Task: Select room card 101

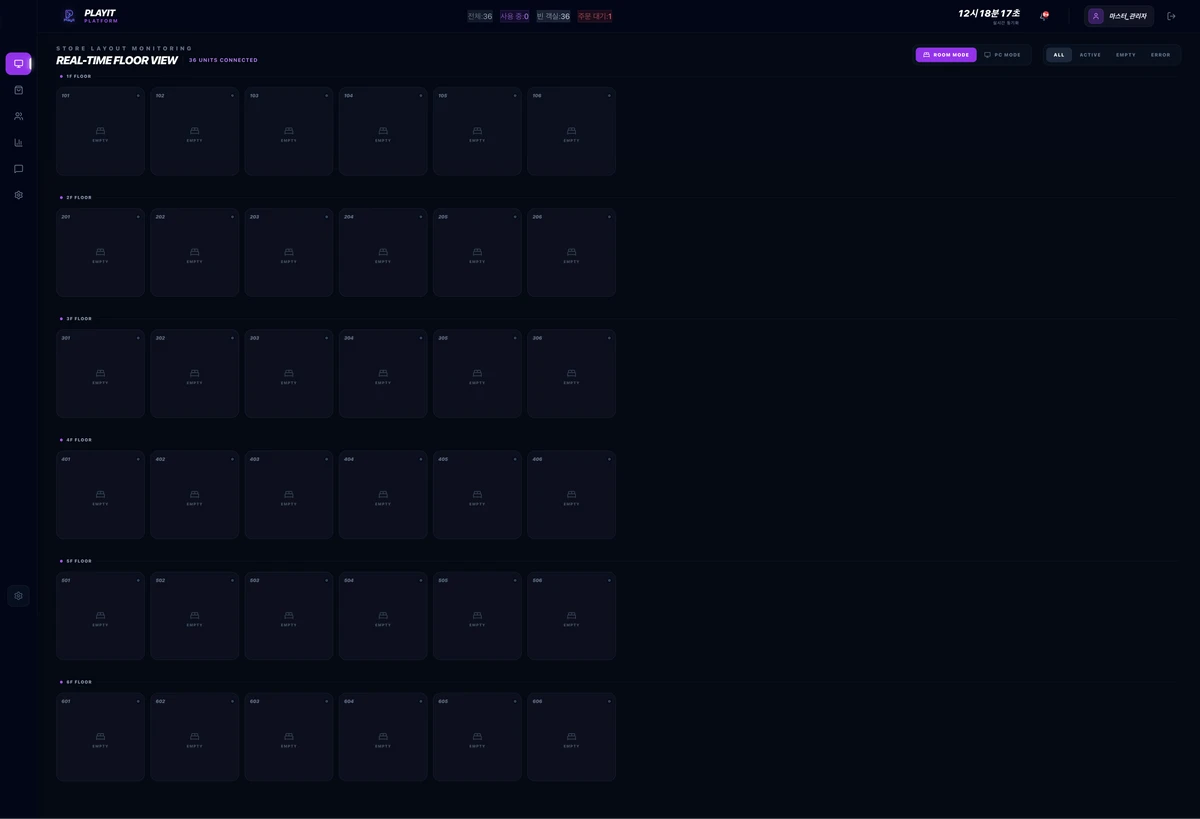Action: pos(100,131)
